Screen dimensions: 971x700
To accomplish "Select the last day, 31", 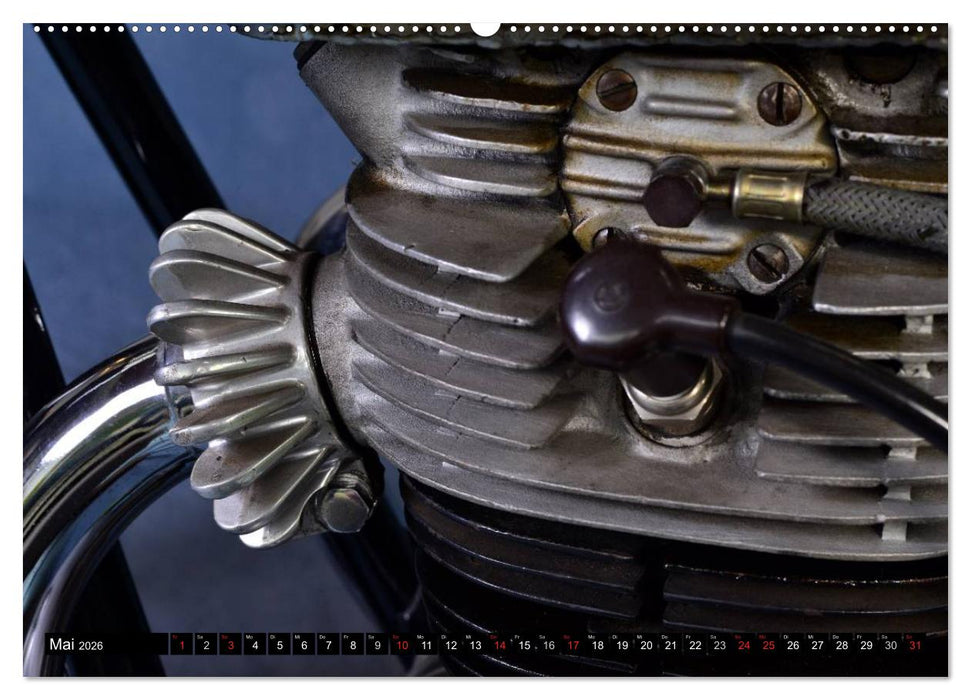I will click(916, 645).
